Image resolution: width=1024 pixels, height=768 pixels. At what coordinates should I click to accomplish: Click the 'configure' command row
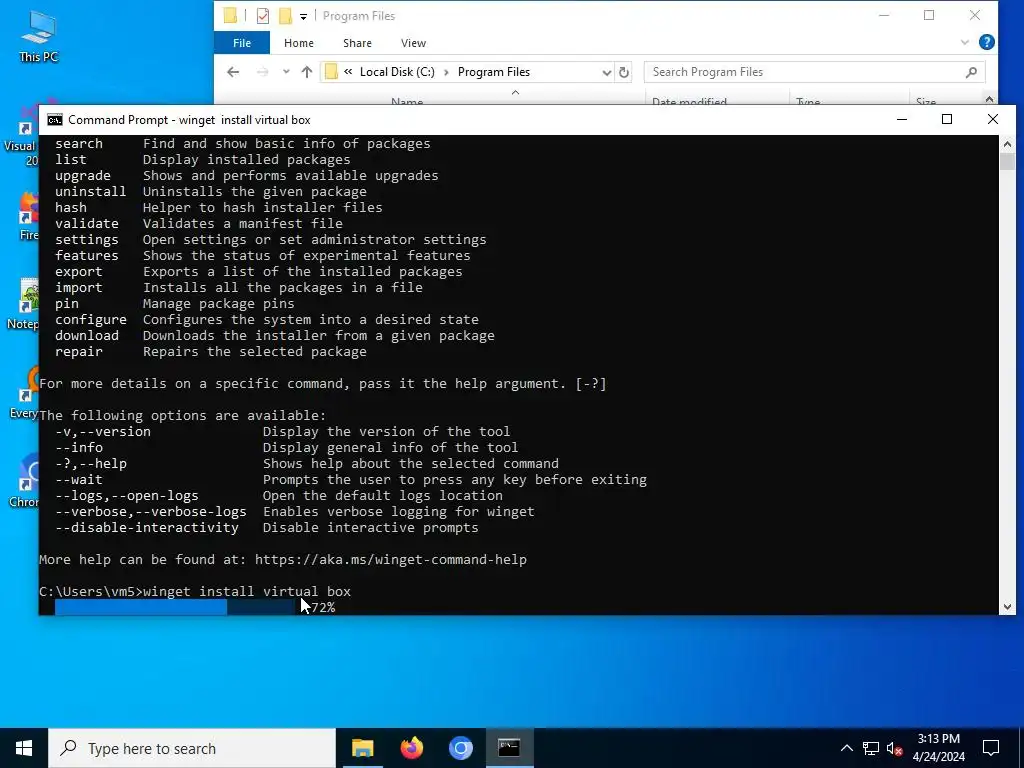(266, 320)
